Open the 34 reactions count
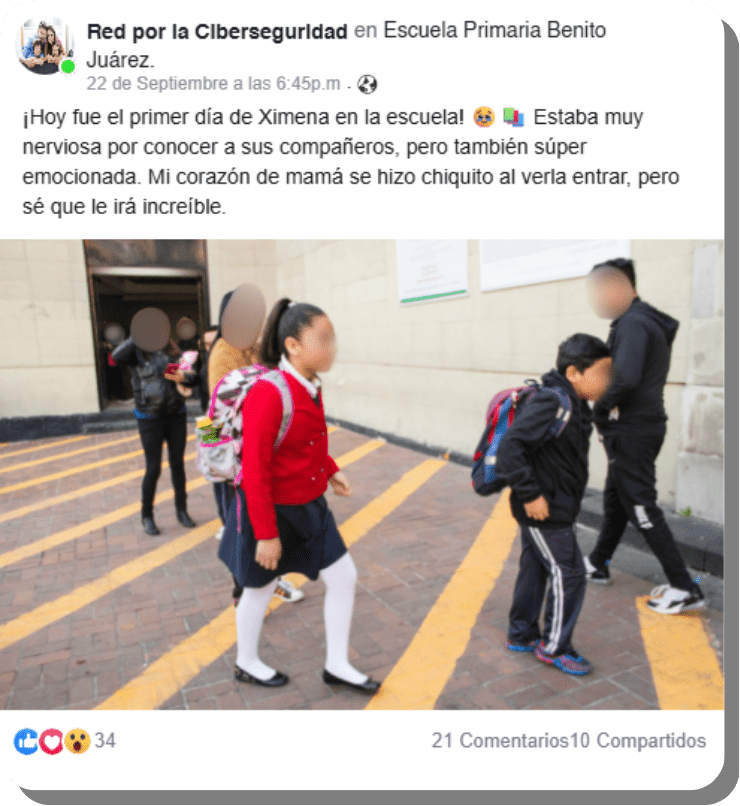Viewport: 740px width, 806px height. (105, 741)
